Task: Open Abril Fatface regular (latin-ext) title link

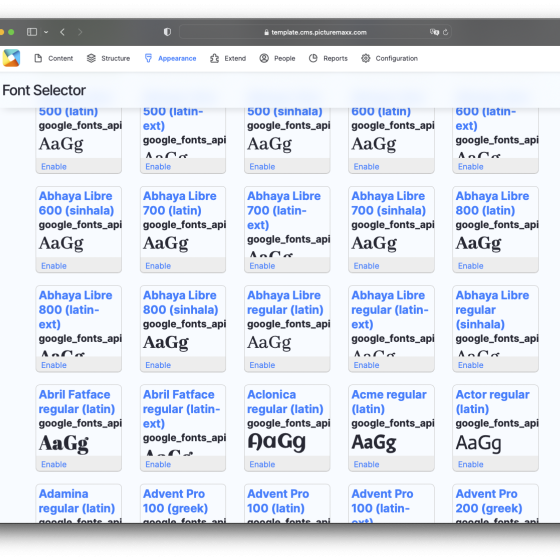Action: (181, 409)
